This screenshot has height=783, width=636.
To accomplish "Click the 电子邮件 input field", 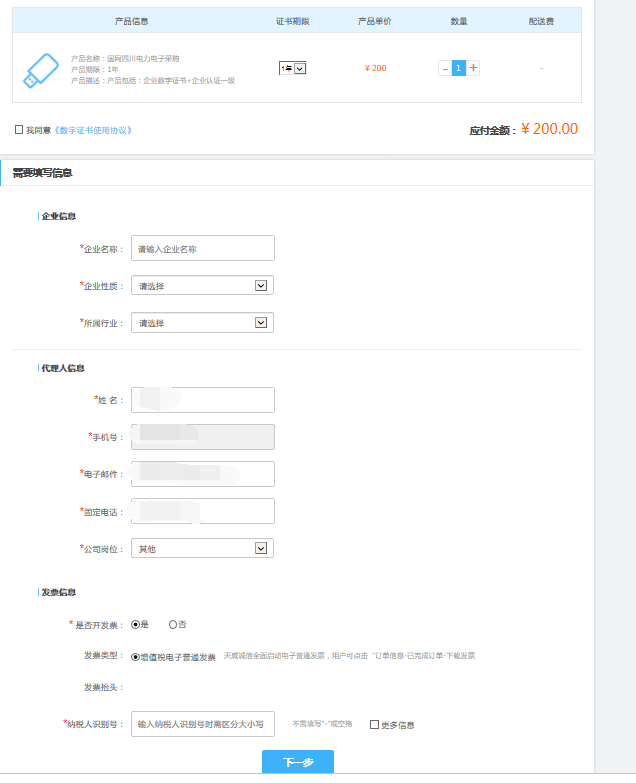I will click(x=202, y=474).
